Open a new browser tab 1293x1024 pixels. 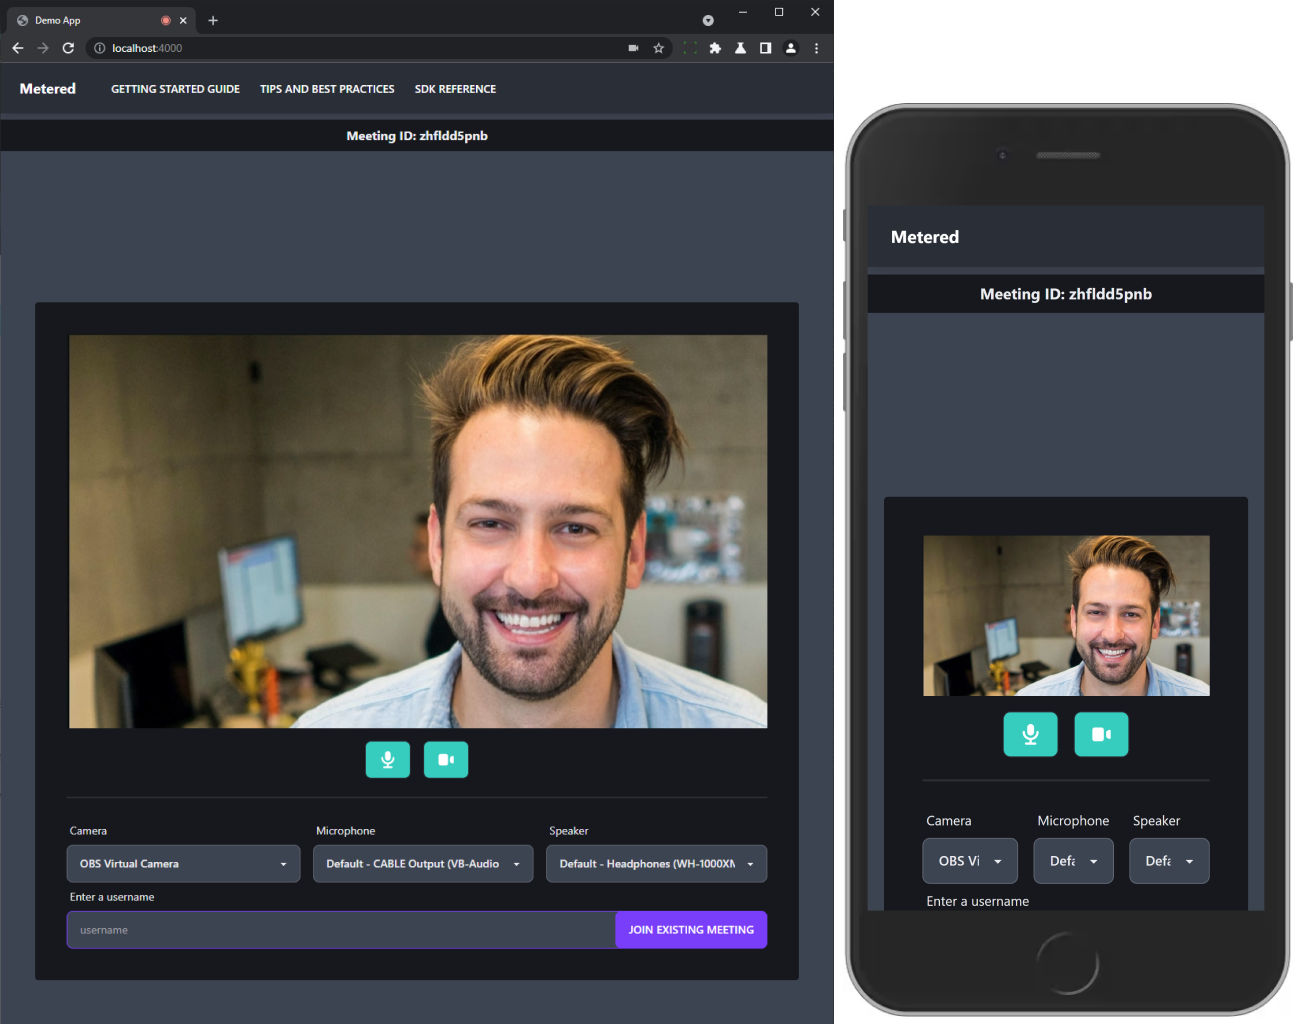click(x=213, y=20)
